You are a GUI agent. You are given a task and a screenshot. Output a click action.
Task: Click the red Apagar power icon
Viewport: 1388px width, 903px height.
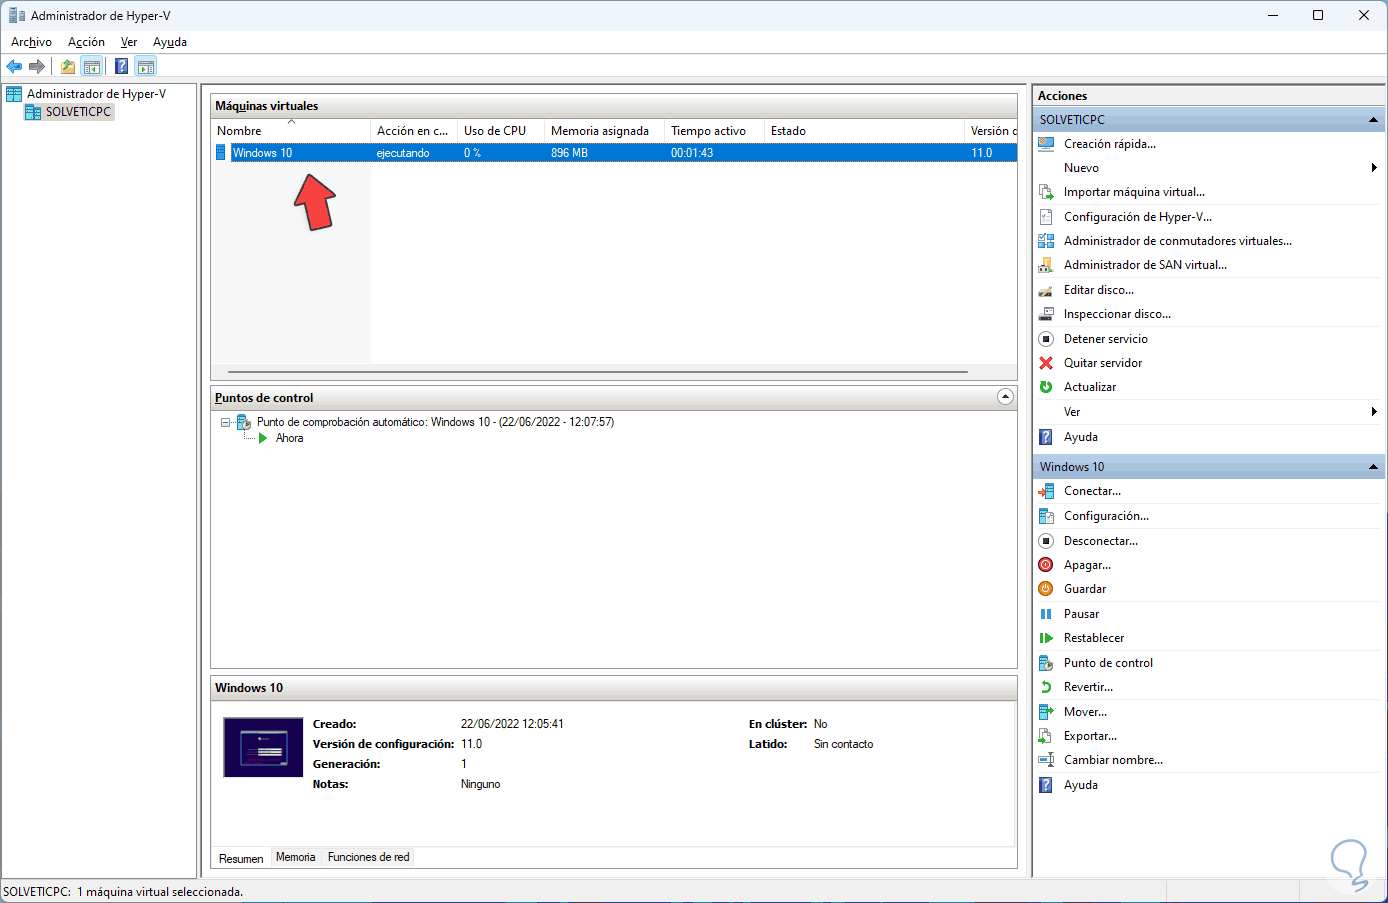click(x=1046, y=565)
